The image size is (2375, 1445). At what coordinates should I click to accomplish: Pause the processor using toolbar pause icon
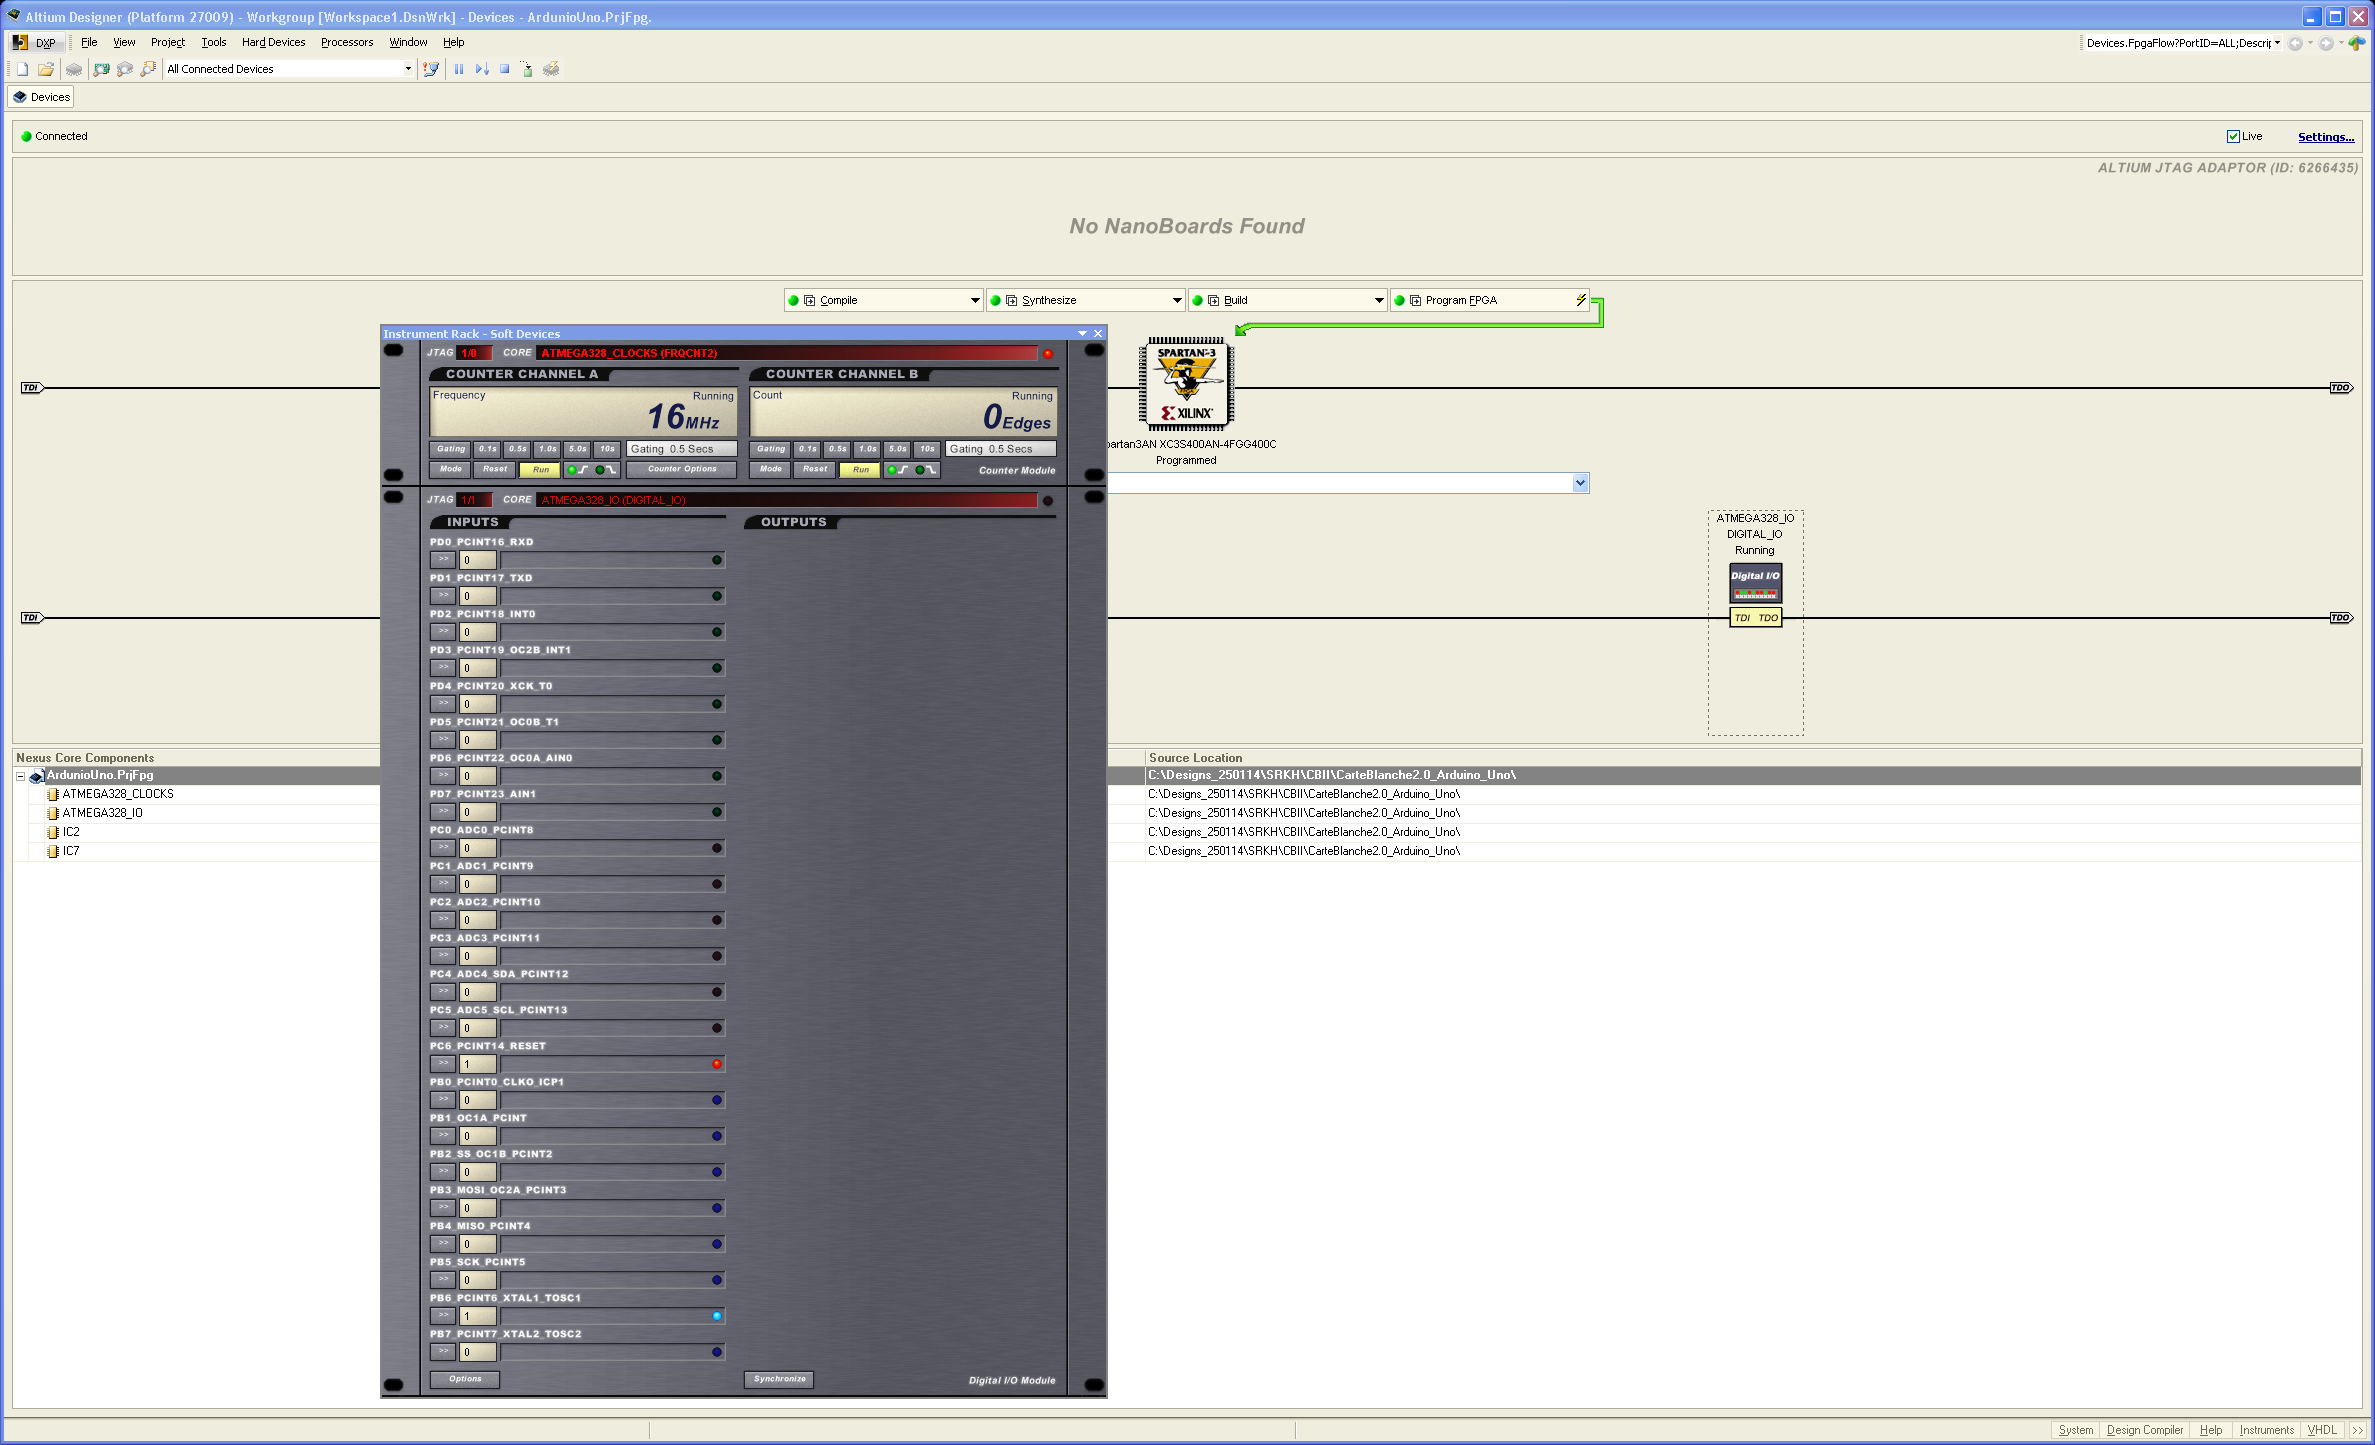(x=459, y=69)
